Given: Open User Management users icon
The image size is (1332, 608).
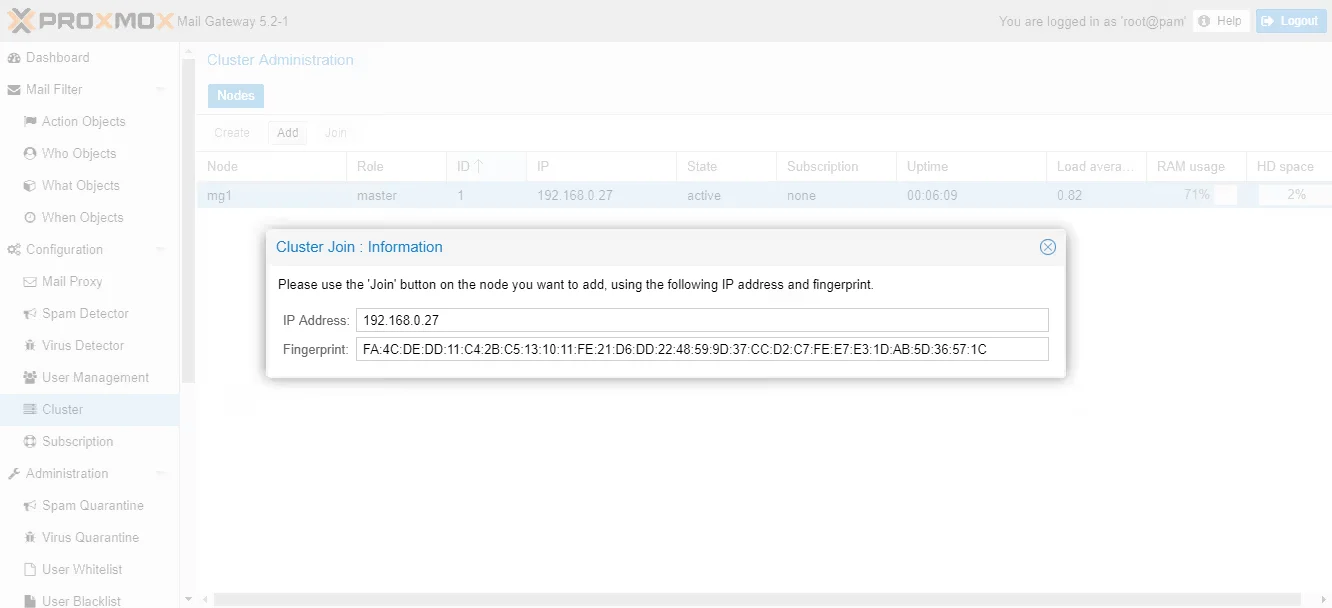Looking at the screenshot, I should pyautogui.click(x=31, y=377).
